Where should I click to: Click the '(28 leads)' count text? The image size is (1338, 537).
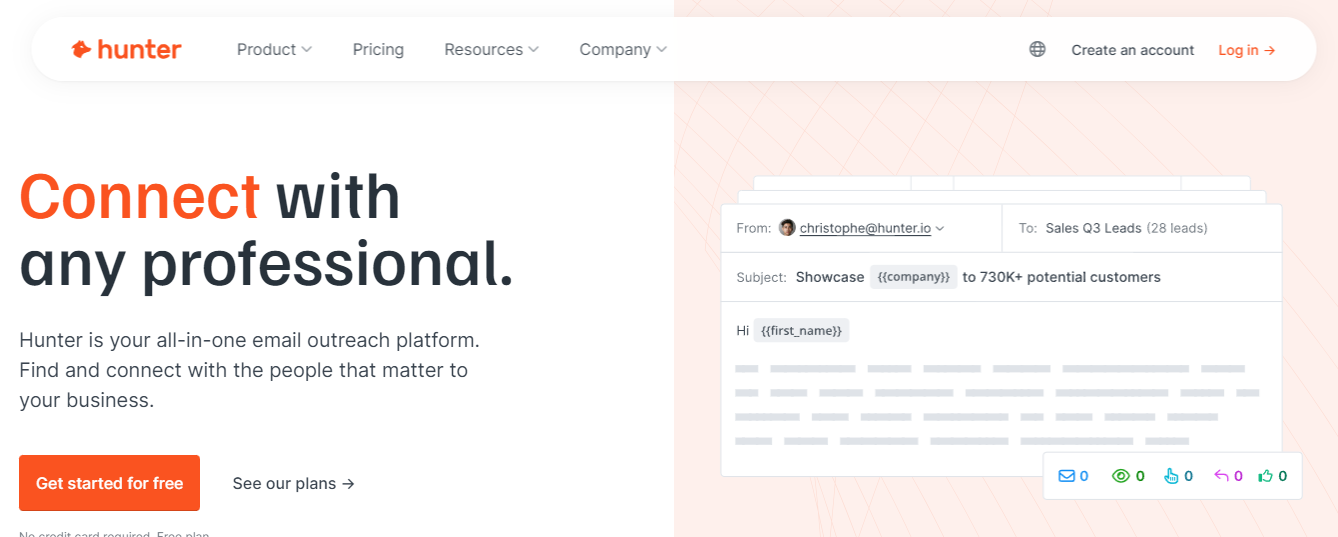1177,228
